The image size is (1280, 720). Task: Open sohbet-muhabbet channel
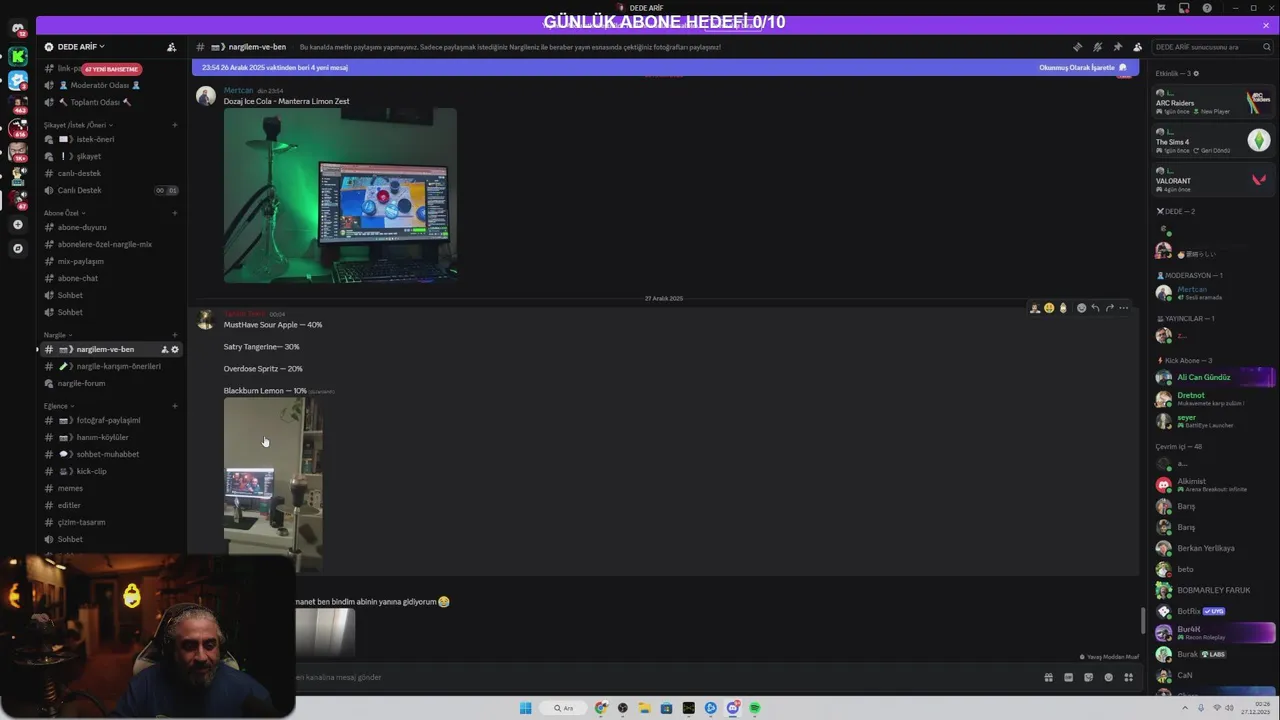107,454
